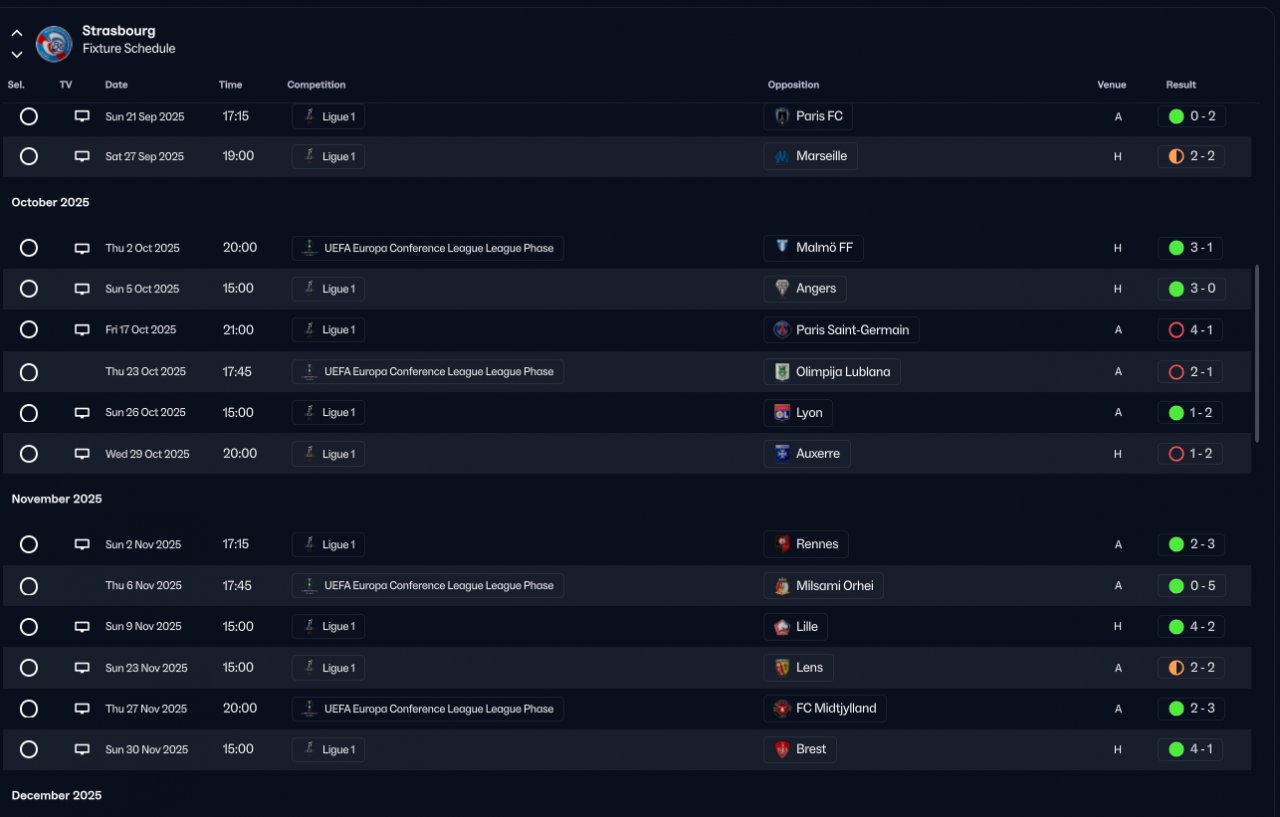The width and height of the screenshot is (1280, 817).
Task: Click the Result column header
Action: tap(1180, 85)
